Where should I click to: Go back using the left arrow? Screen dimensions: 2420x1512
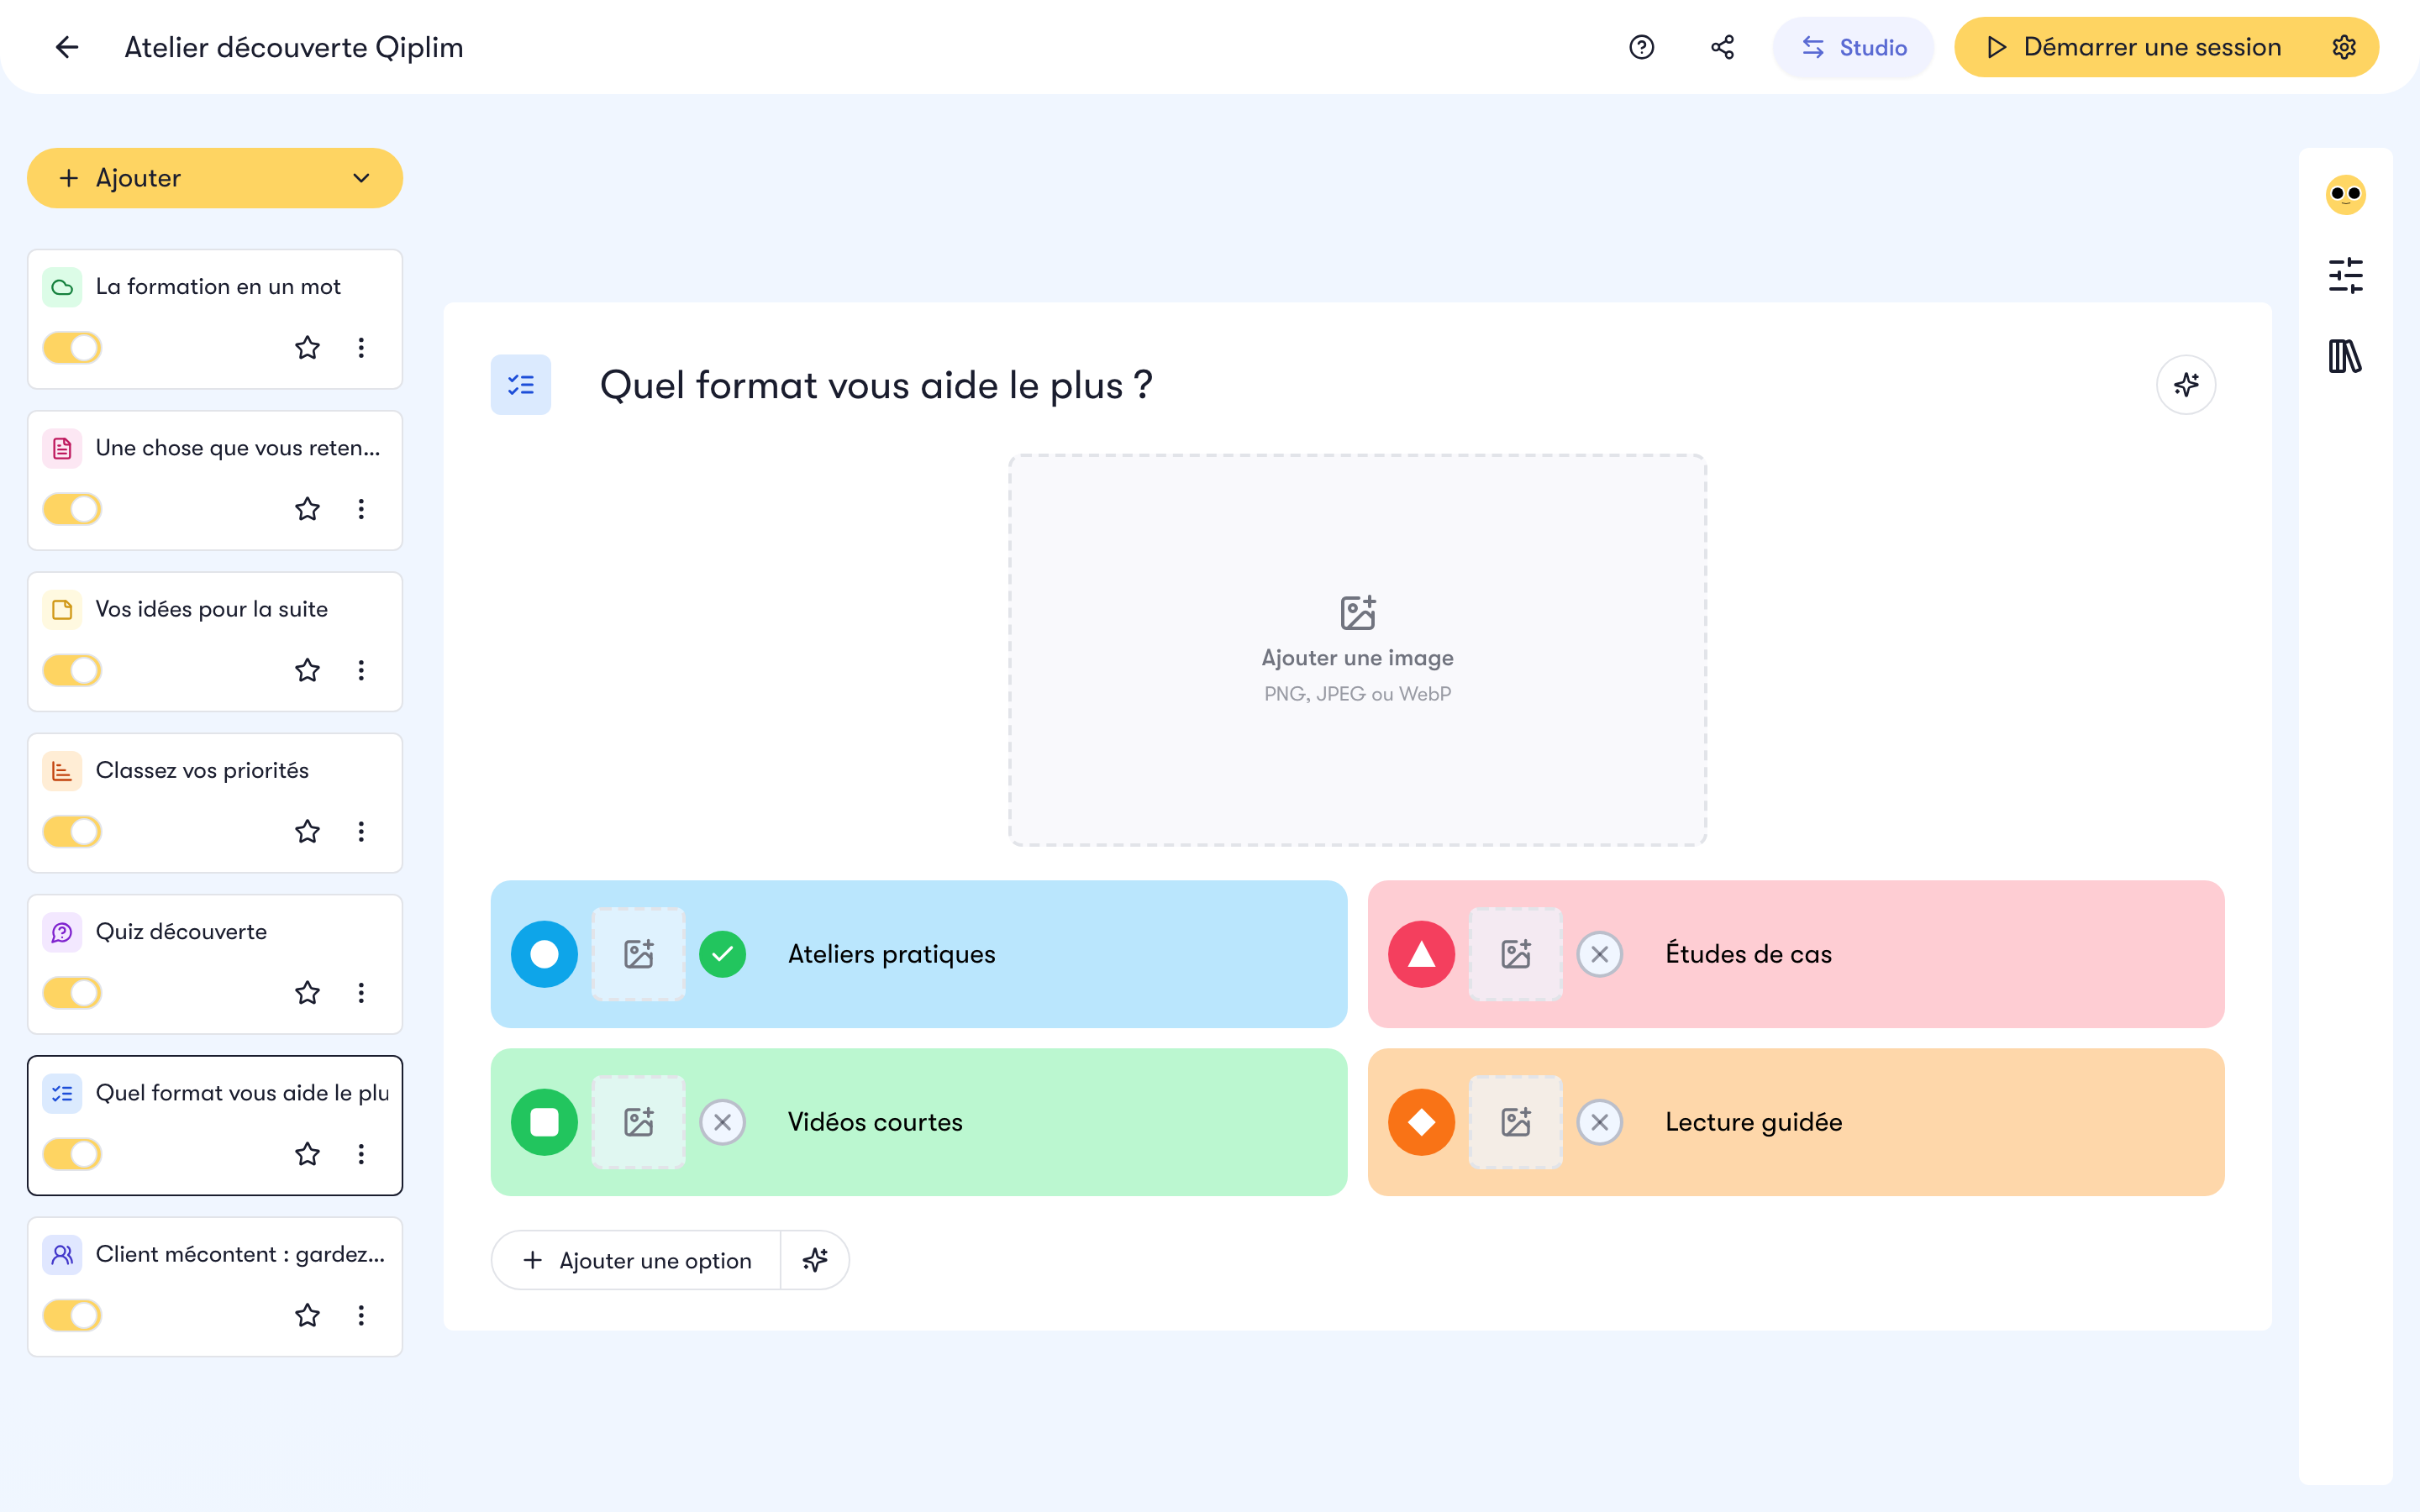[x=67, y=47]
